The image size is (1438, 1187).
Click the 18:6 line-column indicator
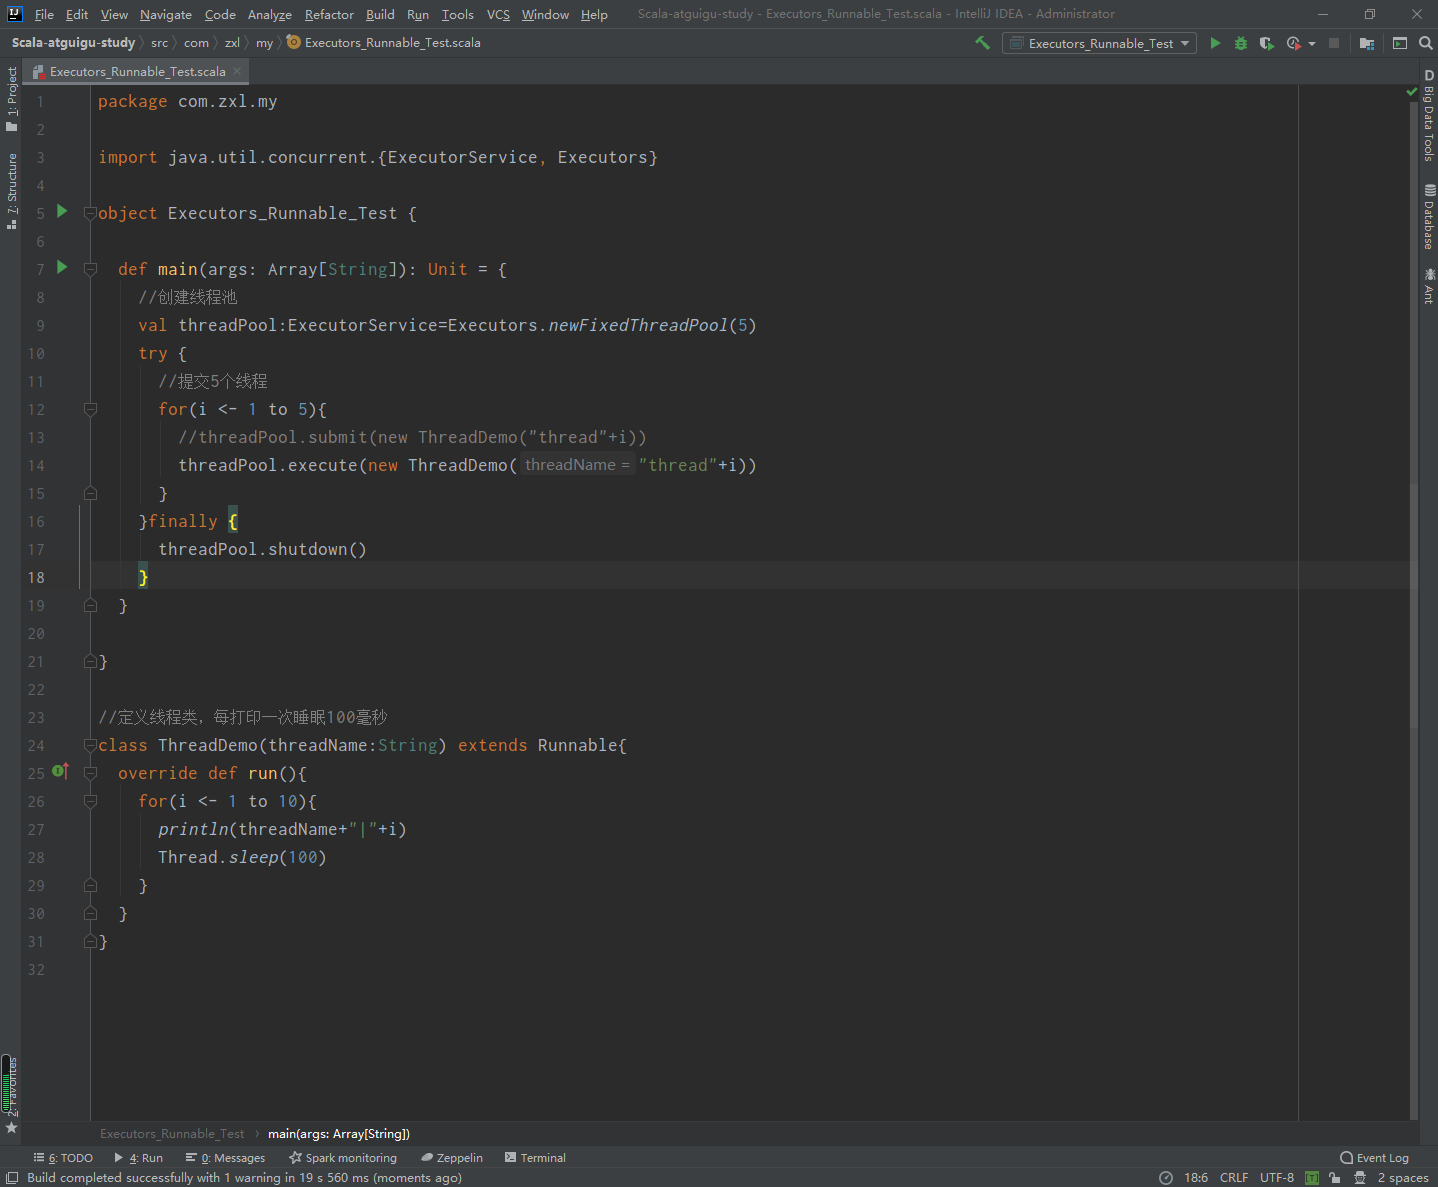1196,1178
